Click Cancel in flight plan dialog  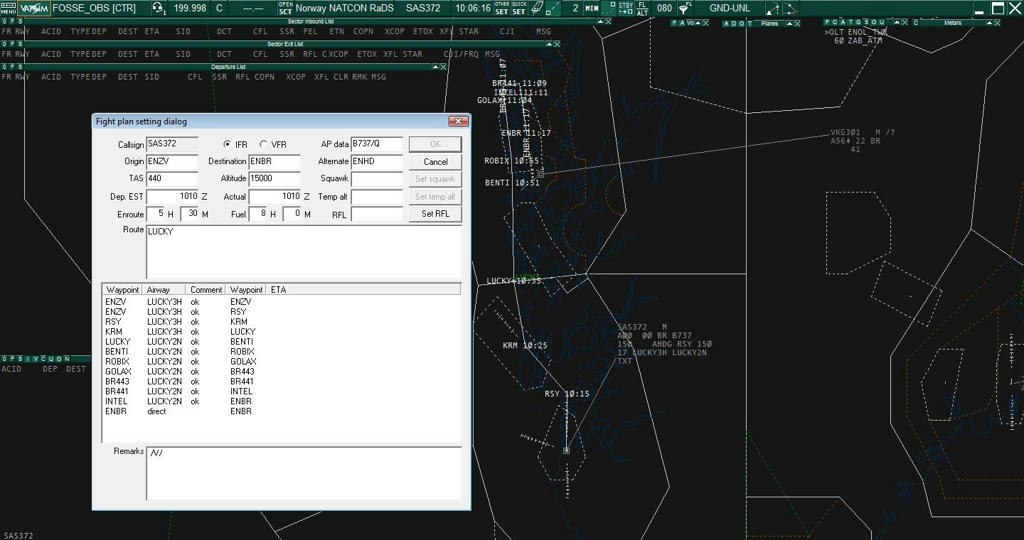tap(435, 162)
